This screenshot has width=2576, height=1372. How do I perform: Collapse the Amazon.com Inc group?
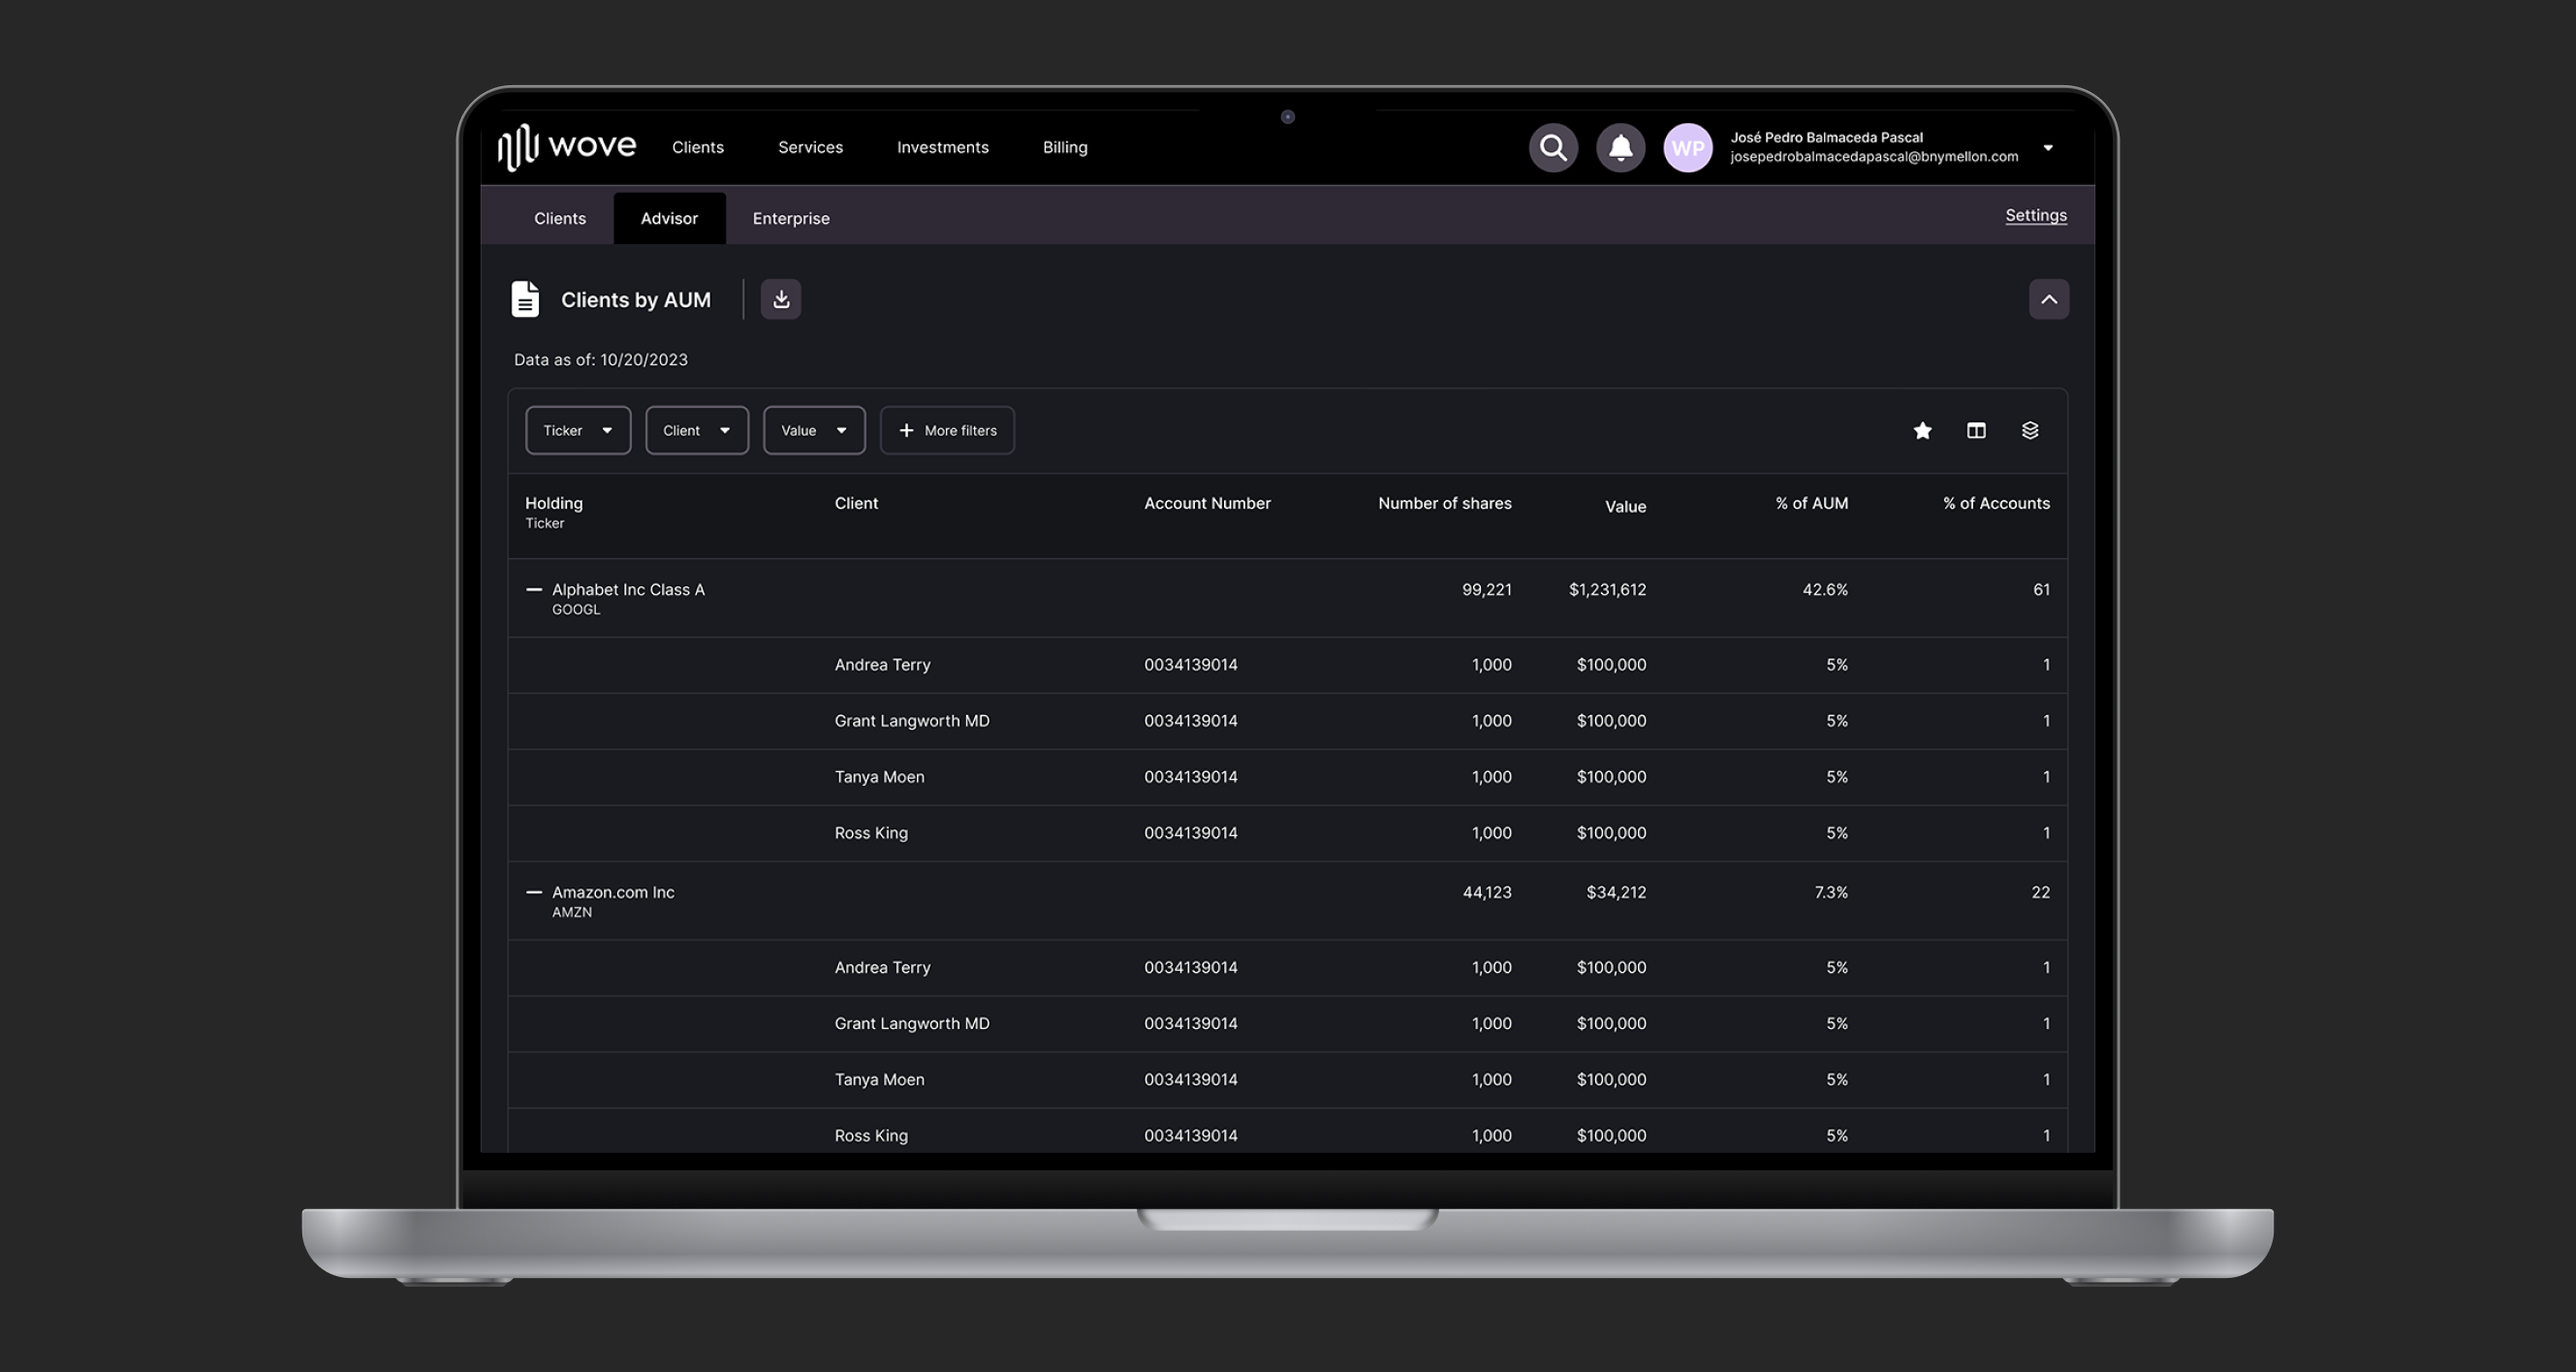[x=534, y=892]
